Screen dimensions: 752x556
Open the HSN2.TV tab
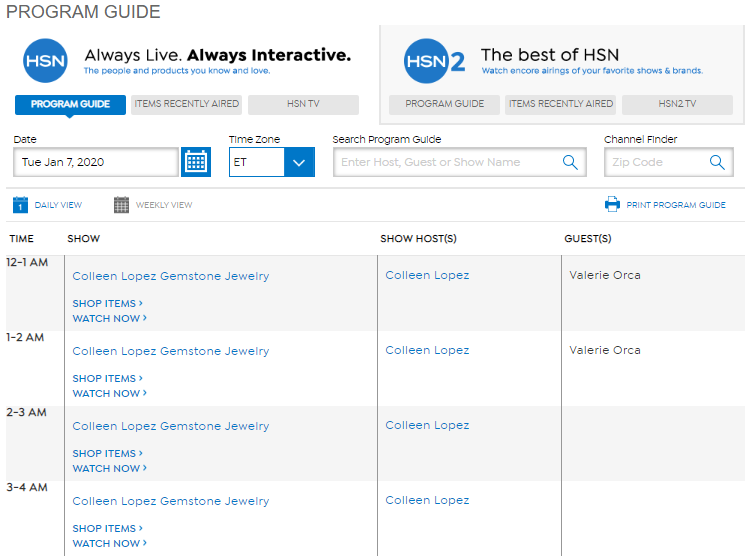(677, 105)
